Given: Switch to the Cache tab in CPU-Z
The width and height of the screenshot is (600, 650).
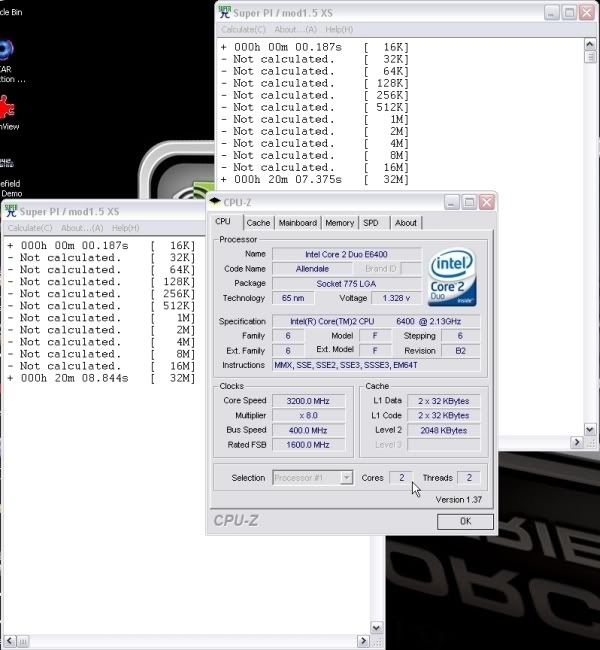Looking at the screenshot, I should click(x=258, y=223).
